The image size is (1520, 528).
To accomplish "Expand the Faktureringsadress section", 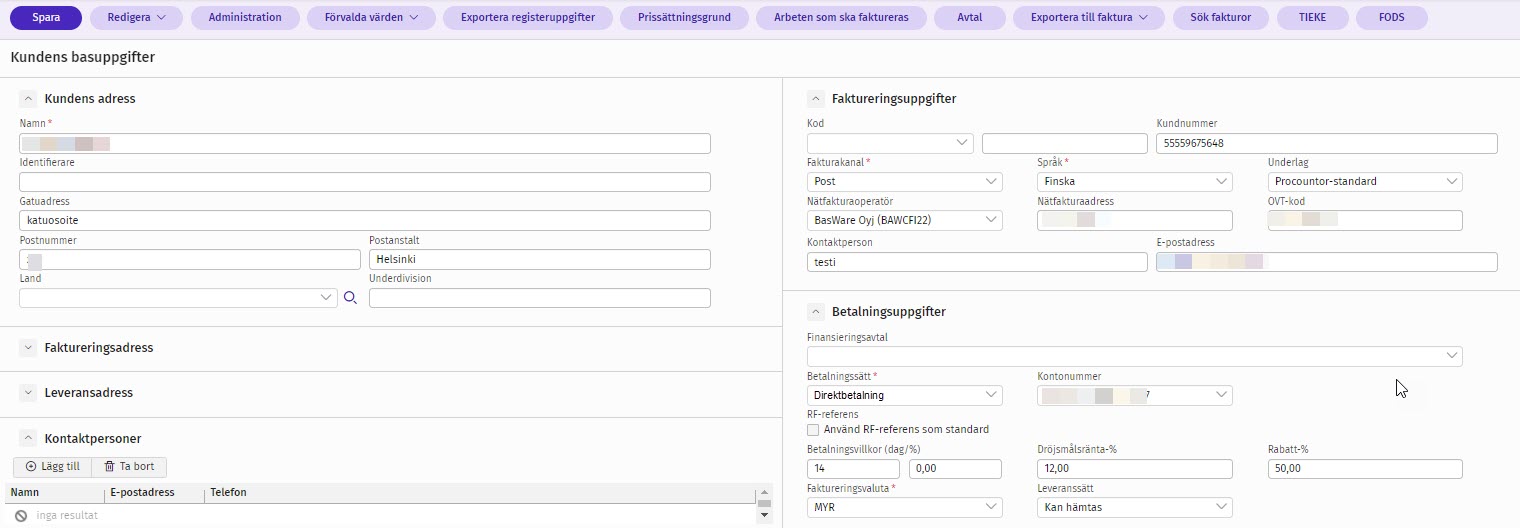I will tap(28, 347).
